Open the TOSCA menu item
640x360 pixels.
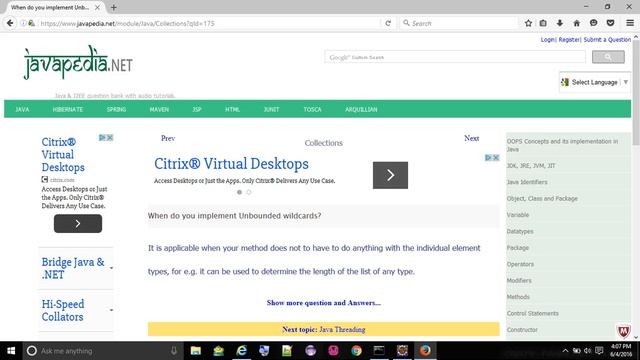(312, 109)
